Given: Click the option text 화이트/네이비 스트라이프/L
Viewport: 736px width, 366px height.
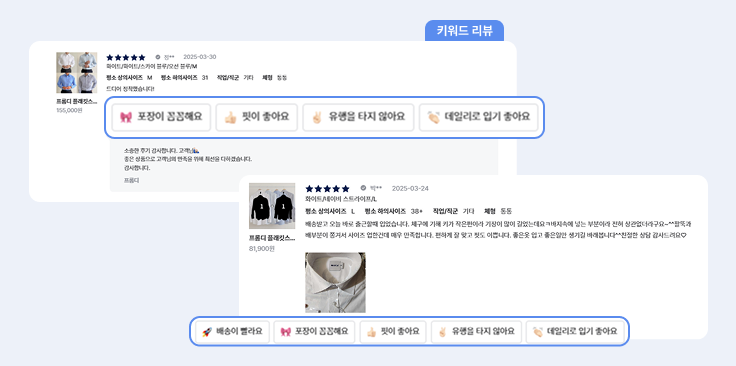Looking at the screenshot, I should tap(341, 199).
